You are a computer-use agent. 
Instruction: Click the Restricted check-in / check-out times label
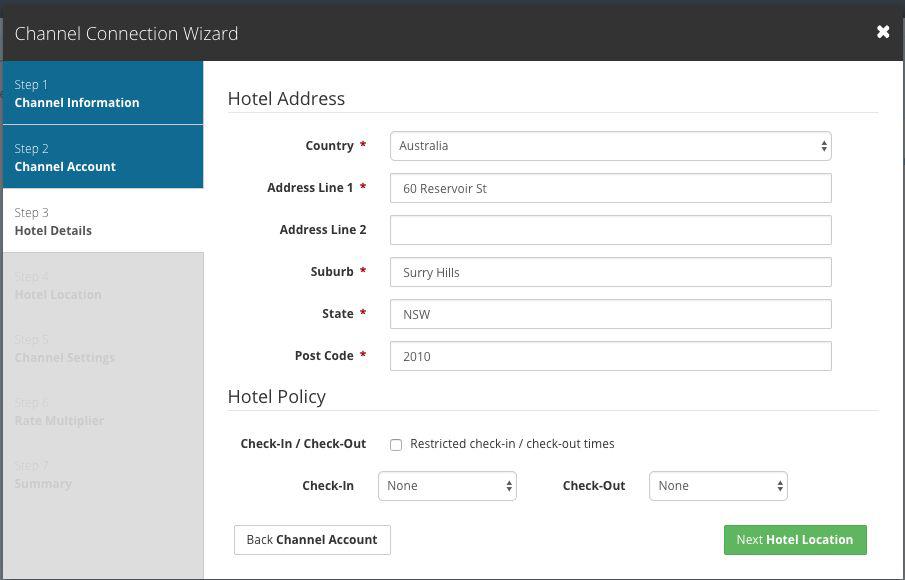click(x=512, y=444)
